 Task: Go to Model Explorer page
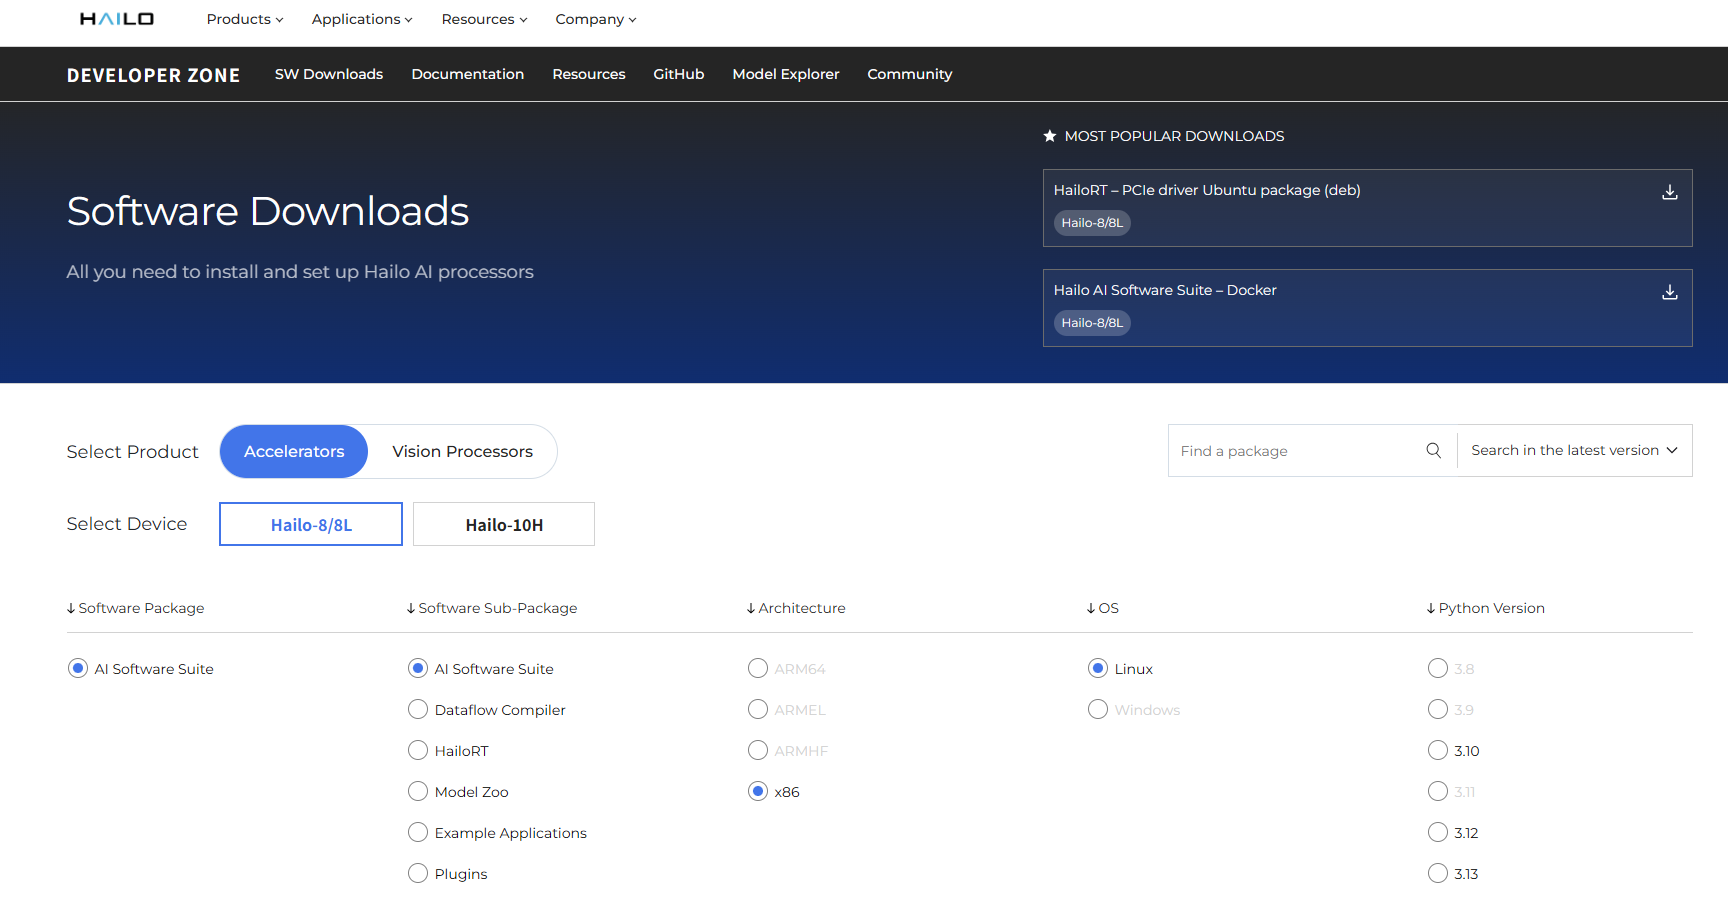(785, 74)
